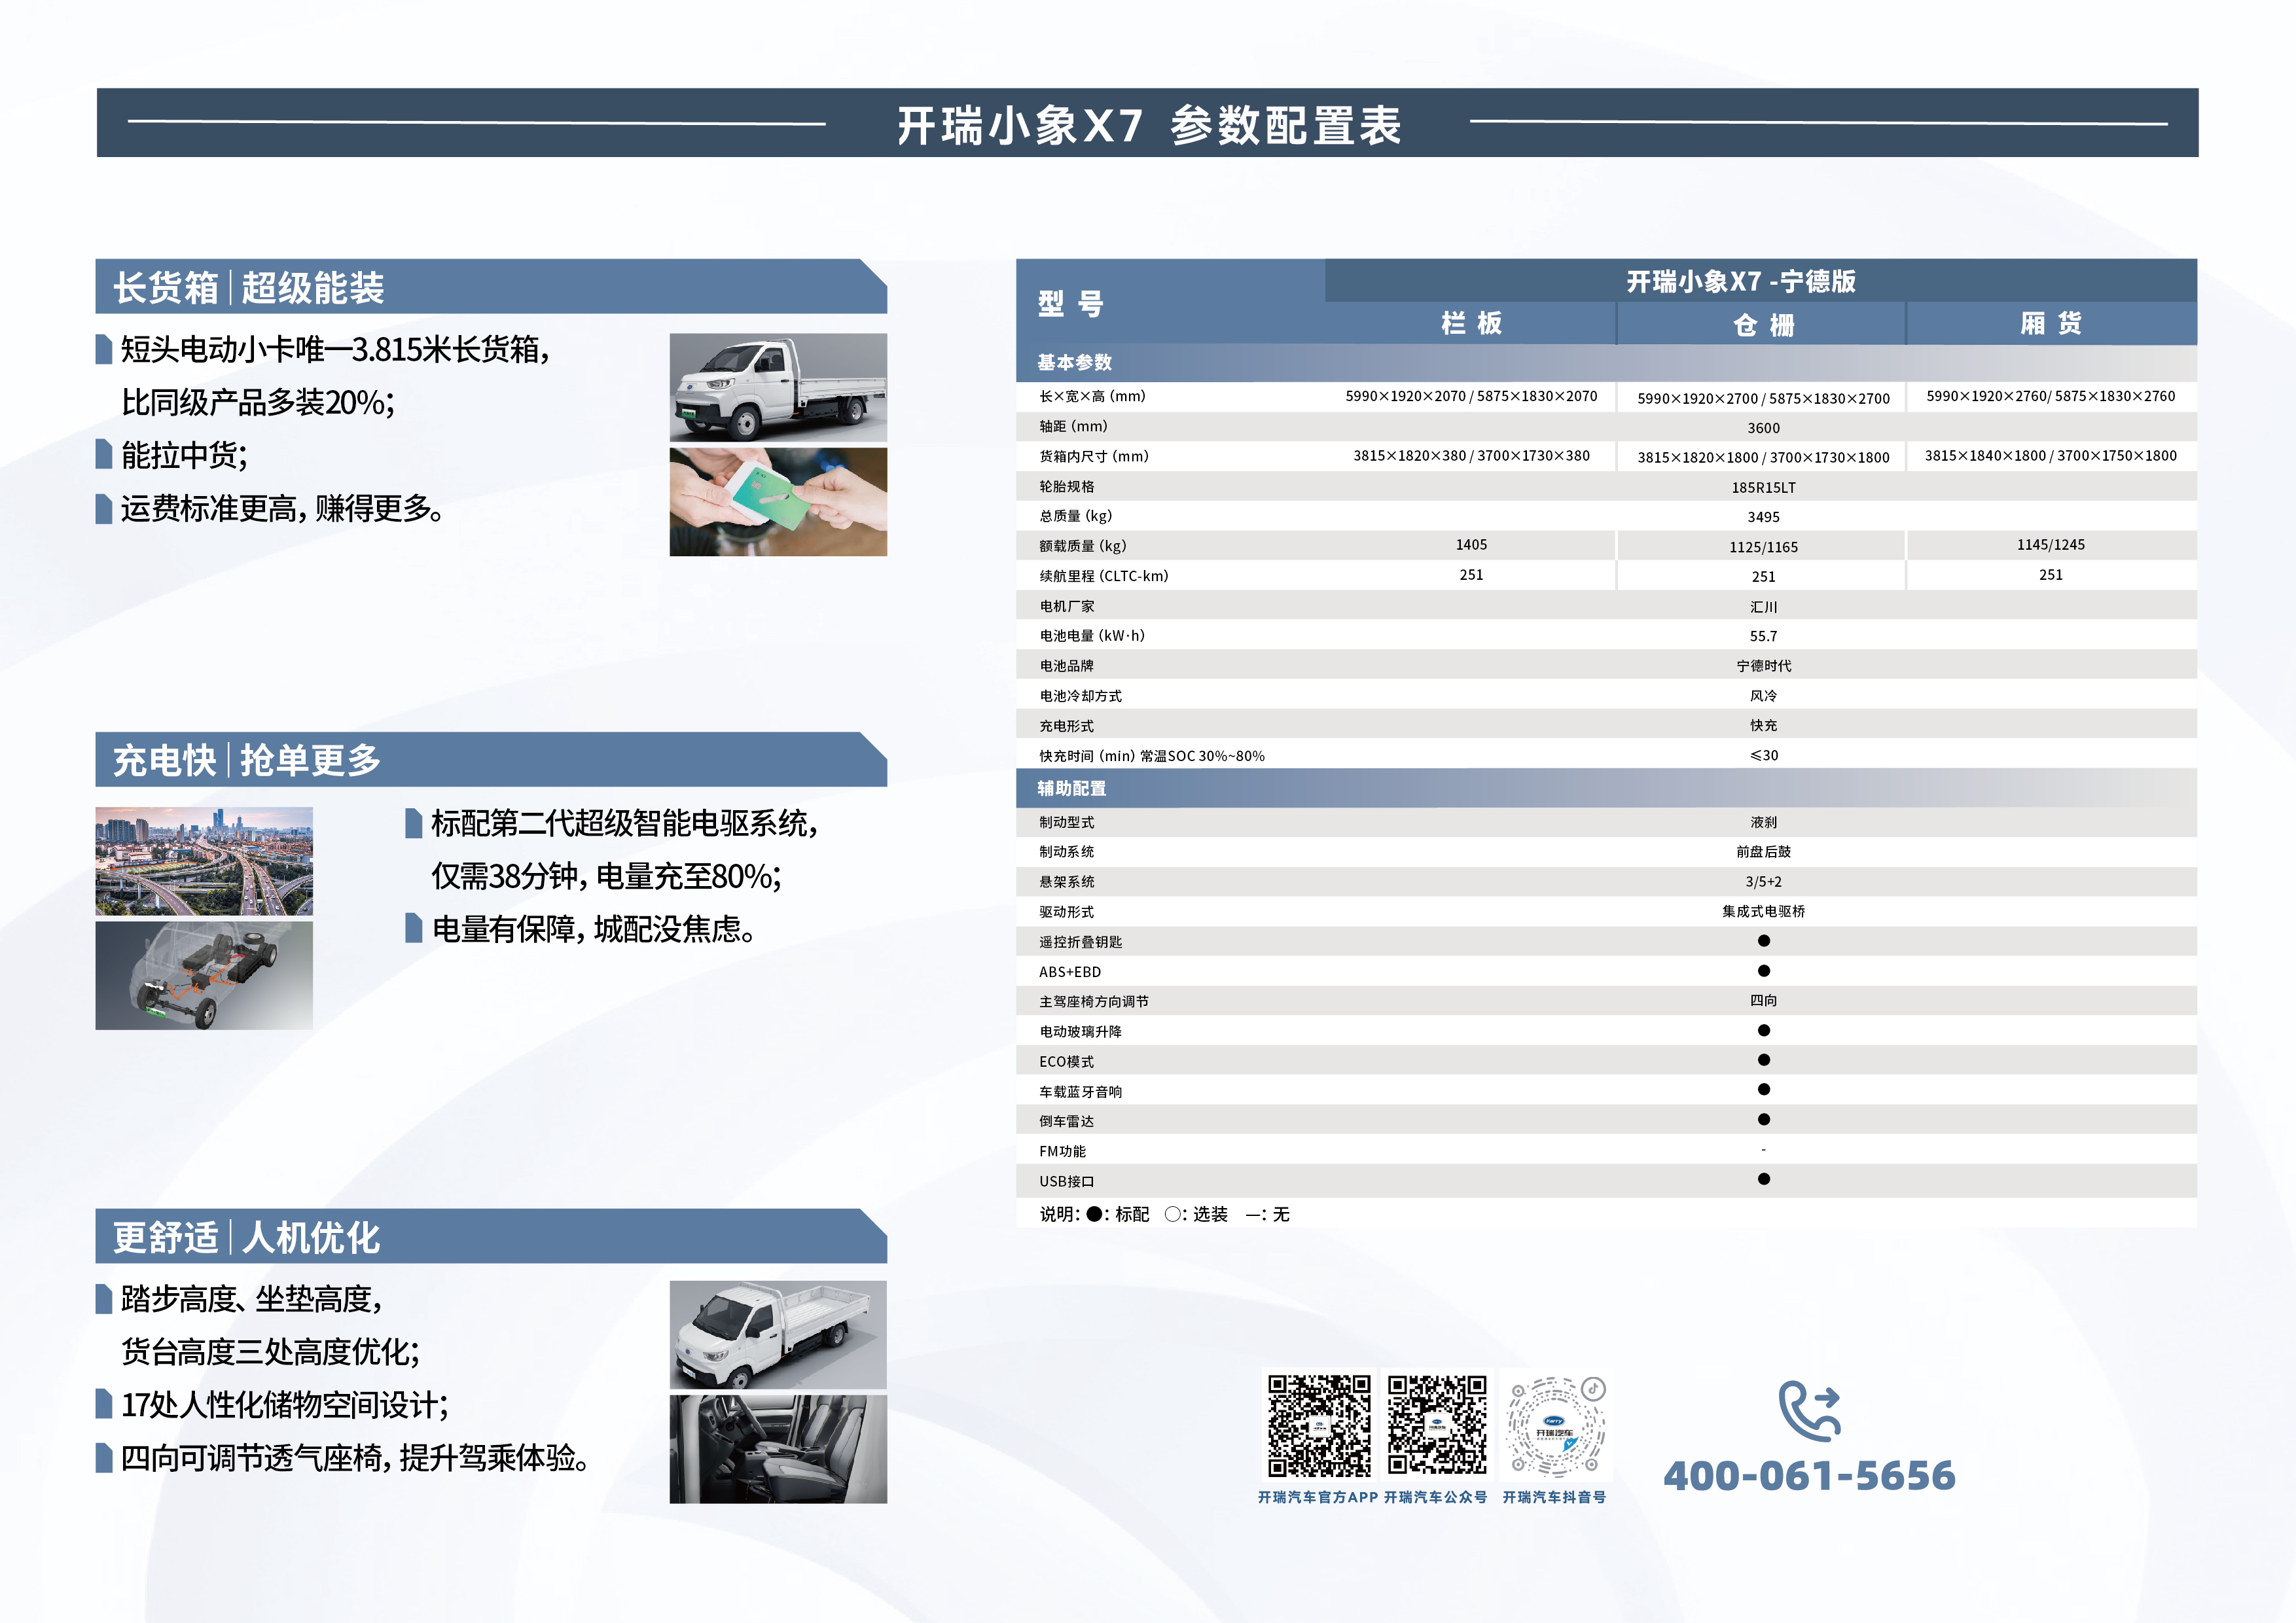
Task: Open the green card handover photo
Action: click(778, 502)
